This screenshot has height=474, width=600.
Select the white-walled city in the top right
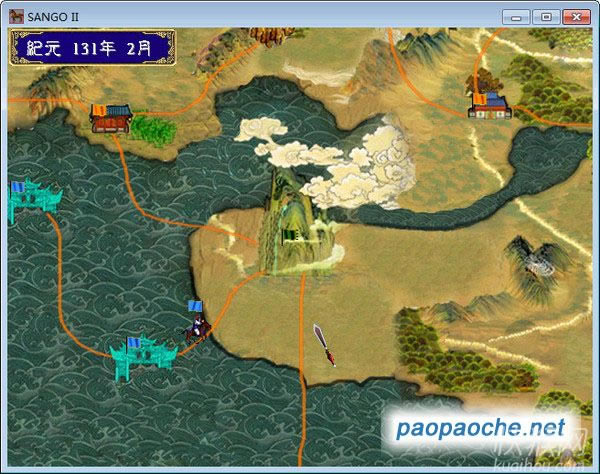486,104
